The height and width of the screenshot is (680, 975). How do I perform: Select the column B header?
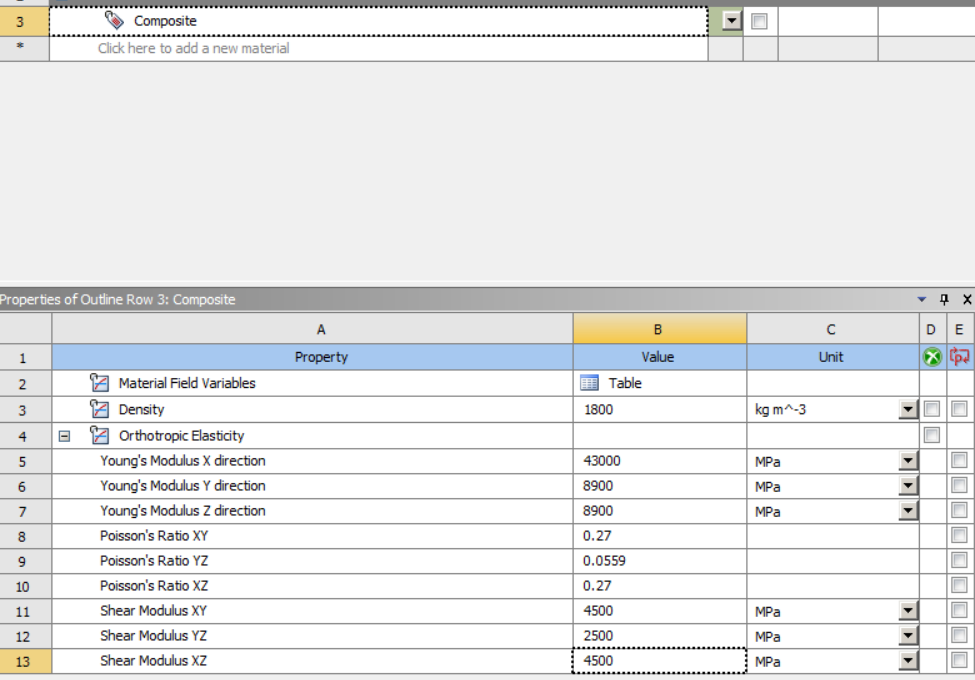coord(659,329)
